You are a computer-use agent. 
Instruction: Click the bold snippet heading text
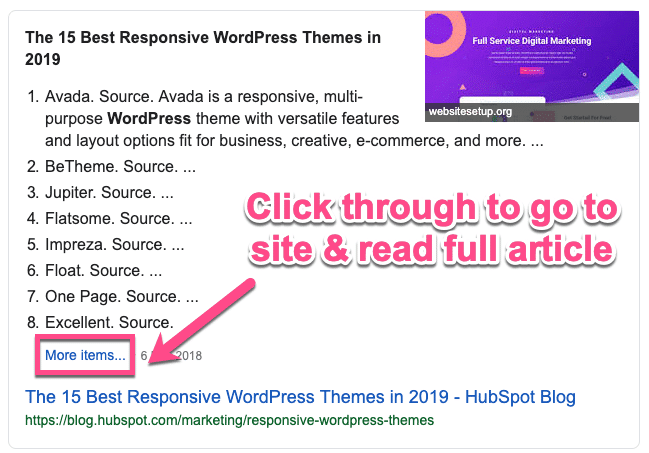click(203, 48)
